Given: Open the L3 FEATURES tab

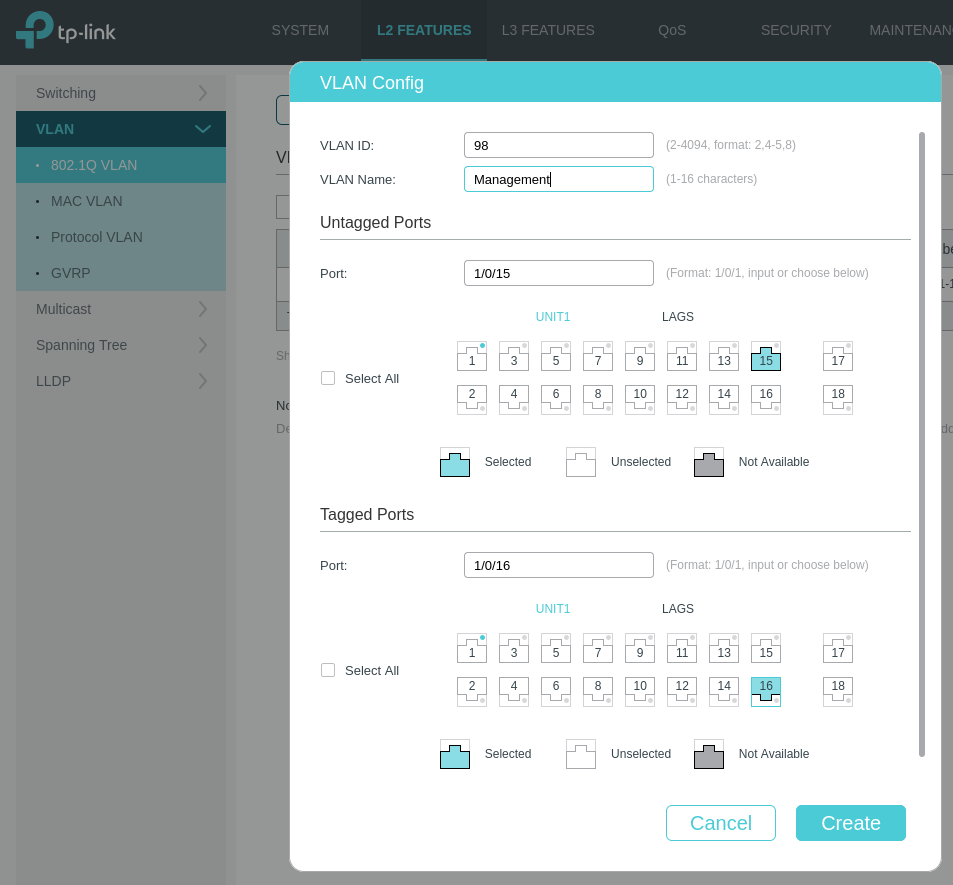Looking at the screenshot, I should 548,30.
